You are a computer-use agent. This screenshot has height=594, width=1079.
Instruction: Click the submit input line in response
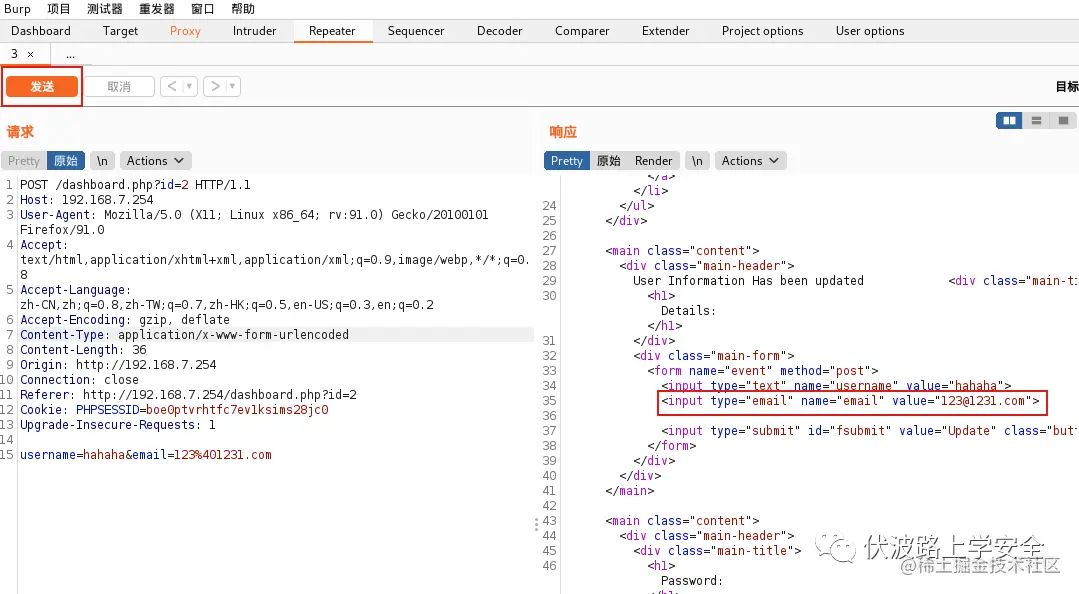coord(869,431)
